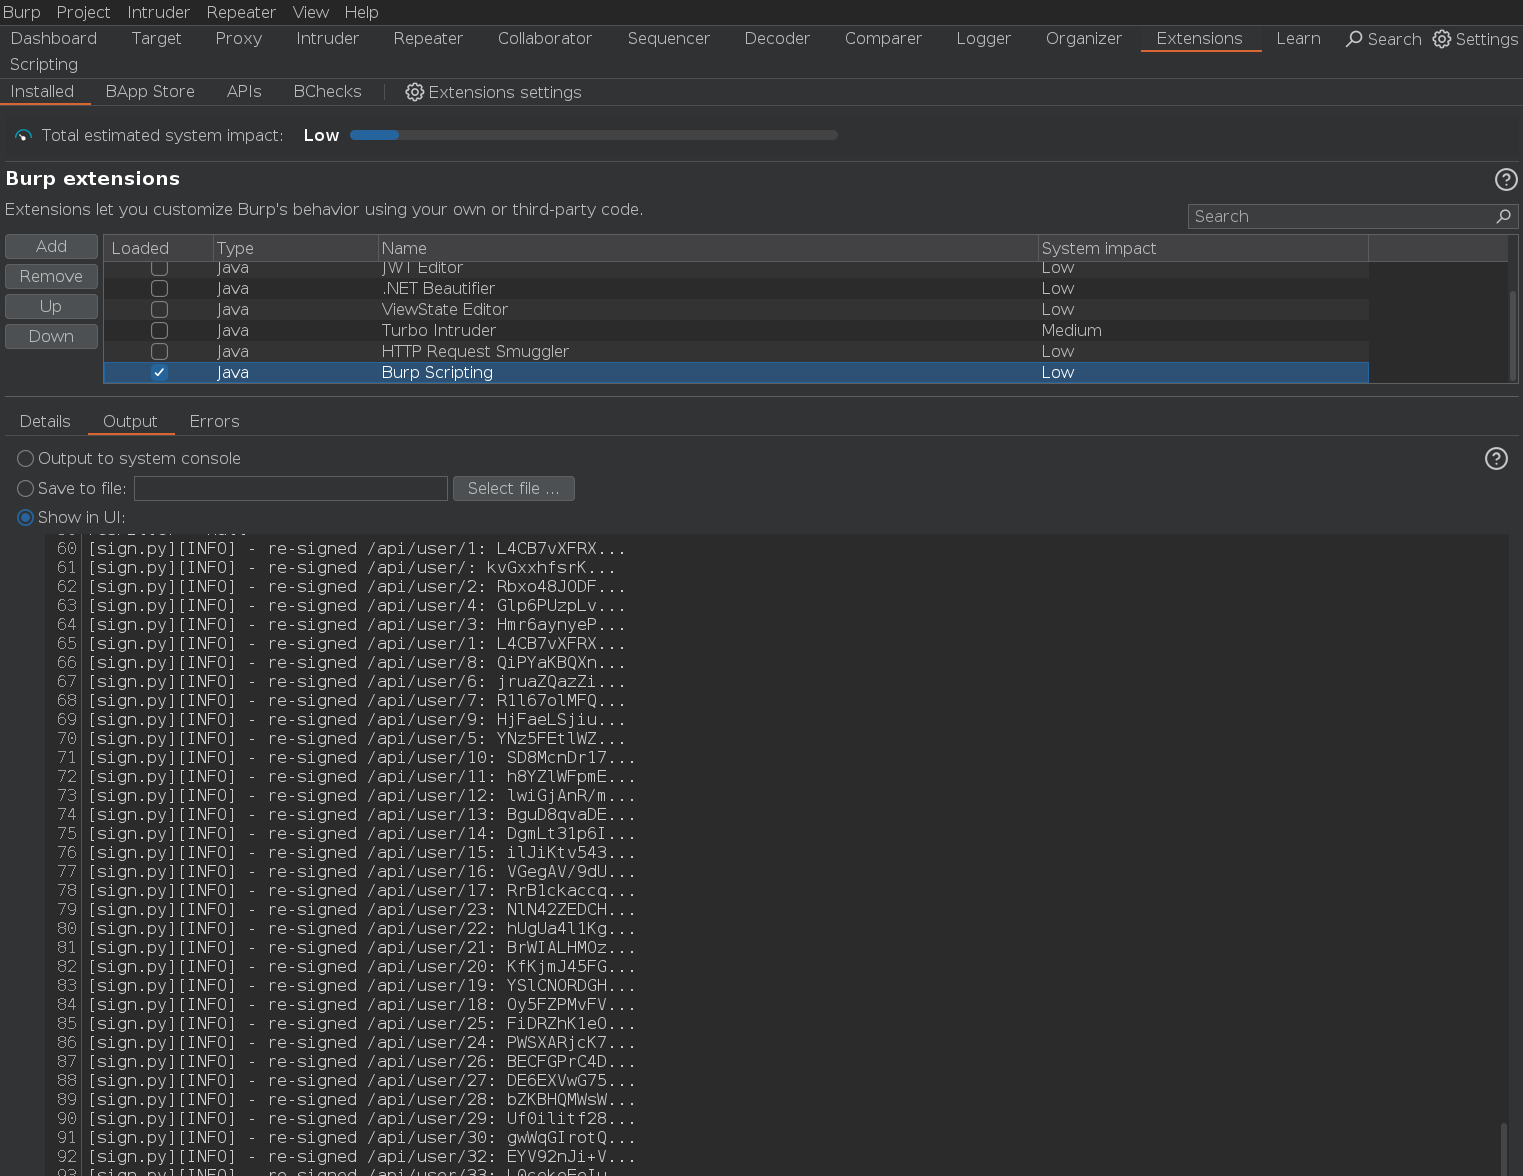Open the Repeater menu in menu bar
This screenshot has width=1523, height=1176.
(241, 12)
